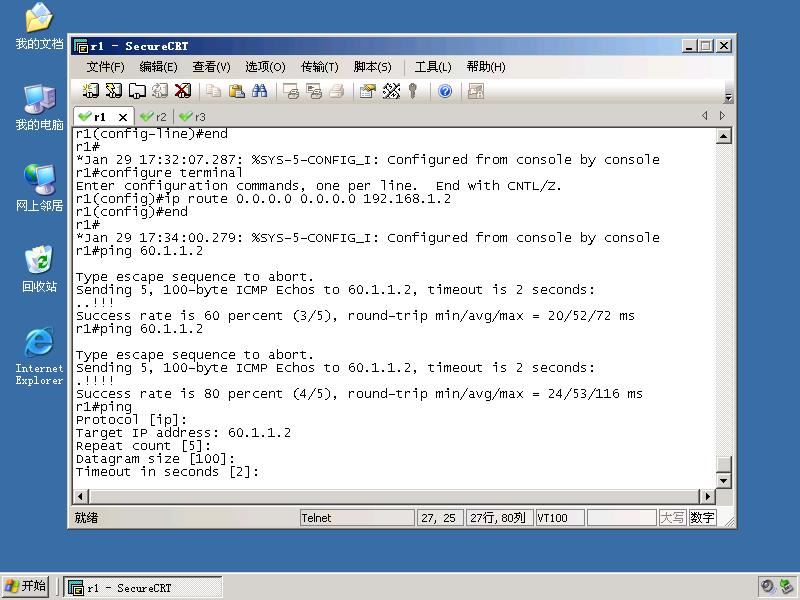Click the 大写 caps lock indicator
This screenshot has width=800, height=600.
(x=672, y=518)
